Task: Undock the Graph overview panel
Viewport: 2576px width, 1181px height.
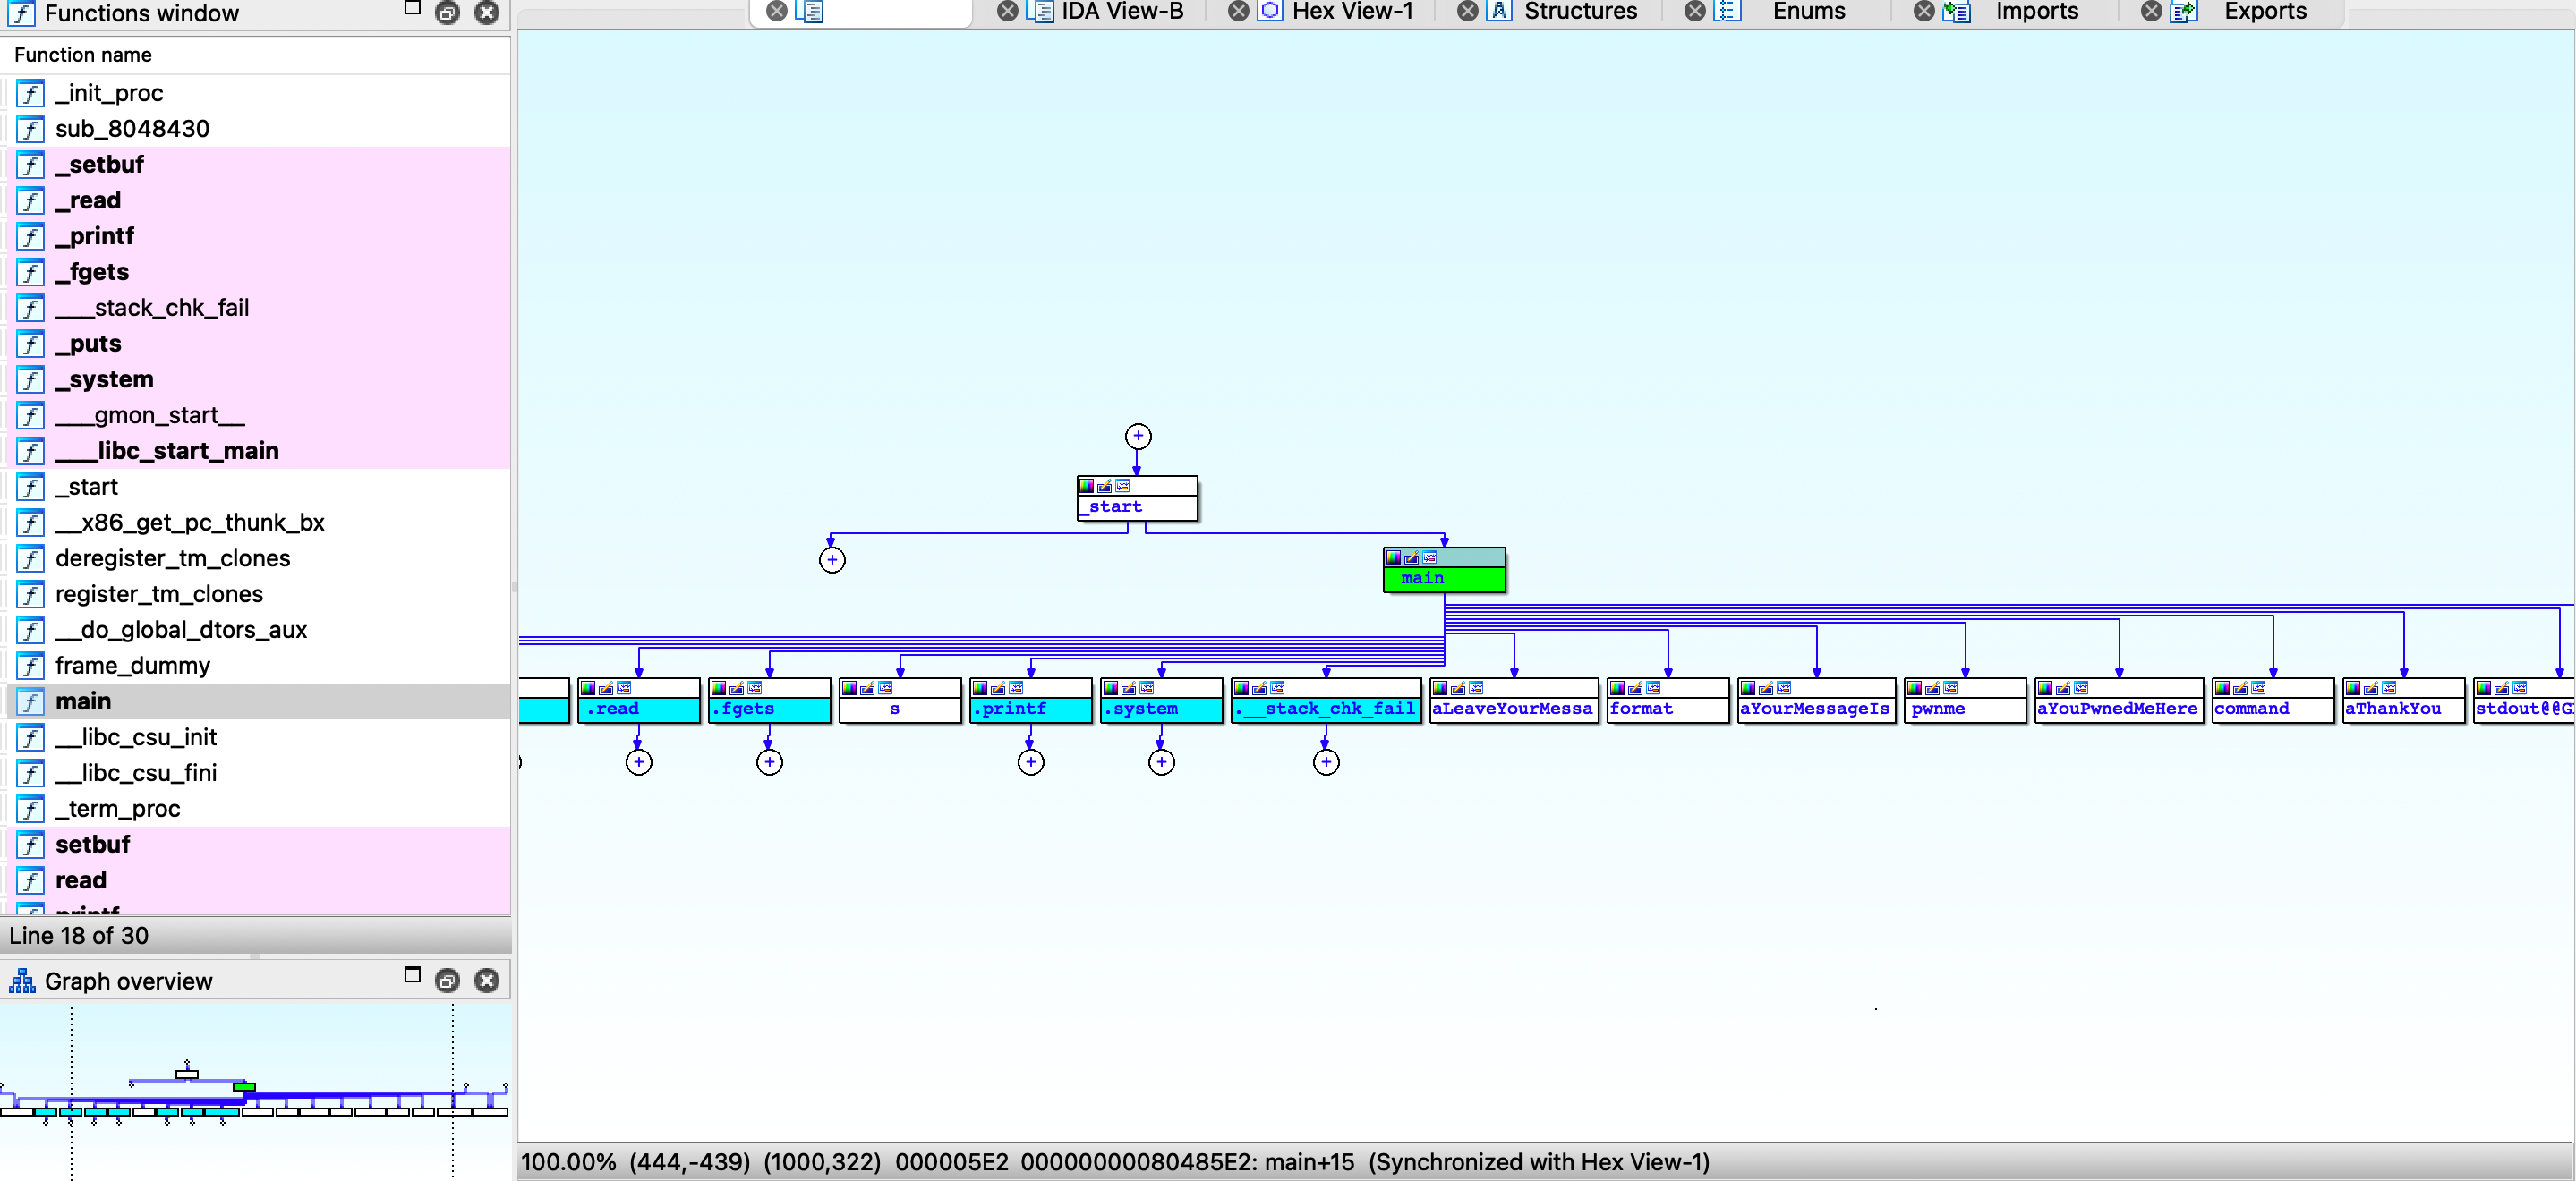Action: pyautogui.click(x=447, y=981)
